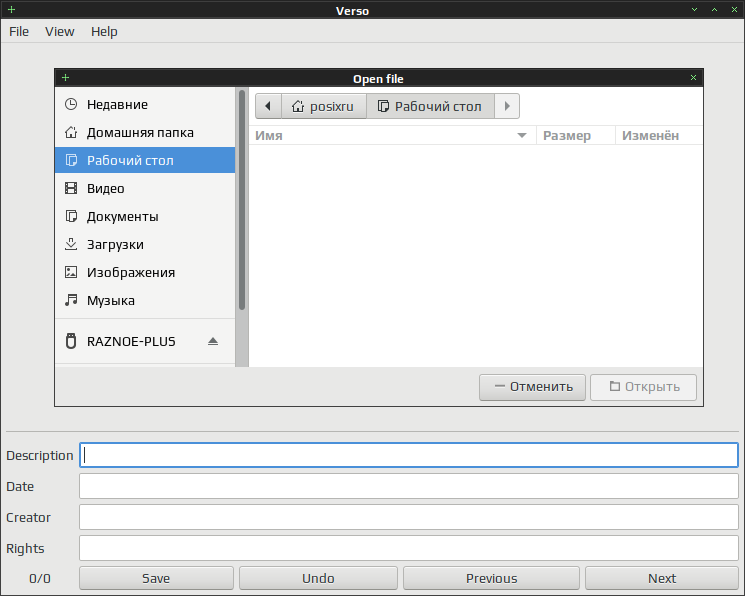This screenshot has height=596, width=745.
Task: Click the Undo button
Action: [318, 578]
